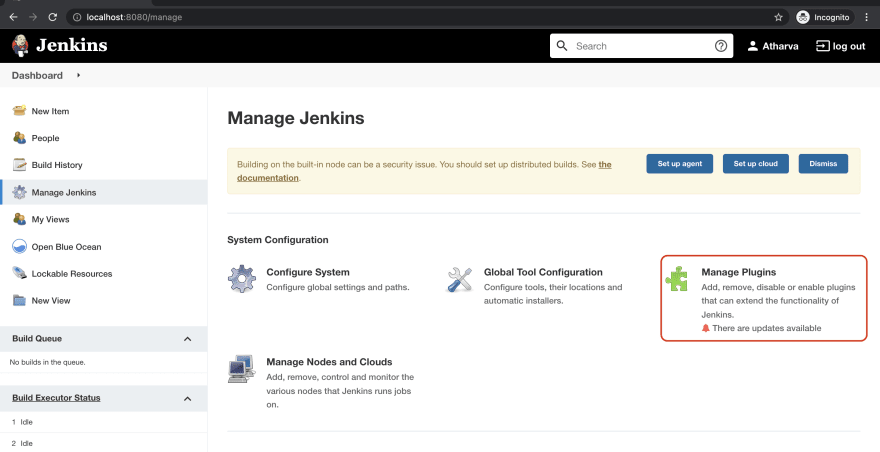880x452 pixels.
Task: Open the Manage Plugins heading
Action: [x=739, y=272]
